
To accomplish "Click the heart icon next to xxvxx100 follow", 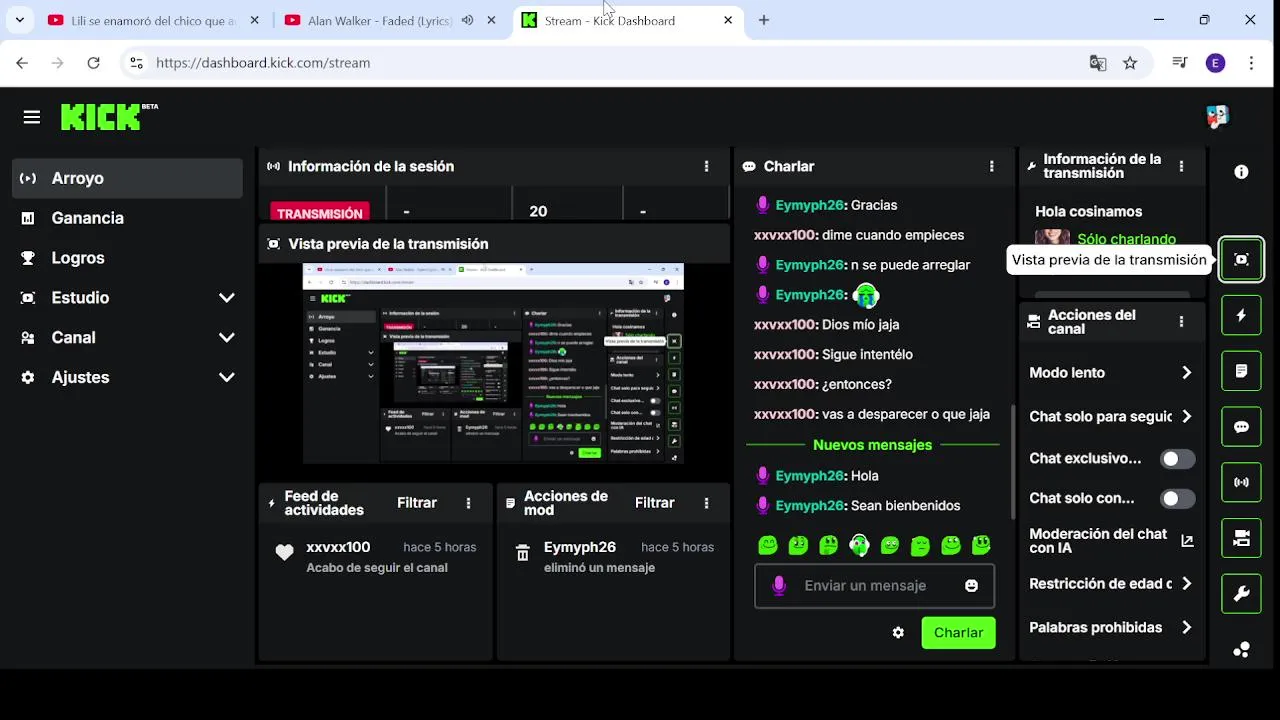I will [x=285, y=552].
